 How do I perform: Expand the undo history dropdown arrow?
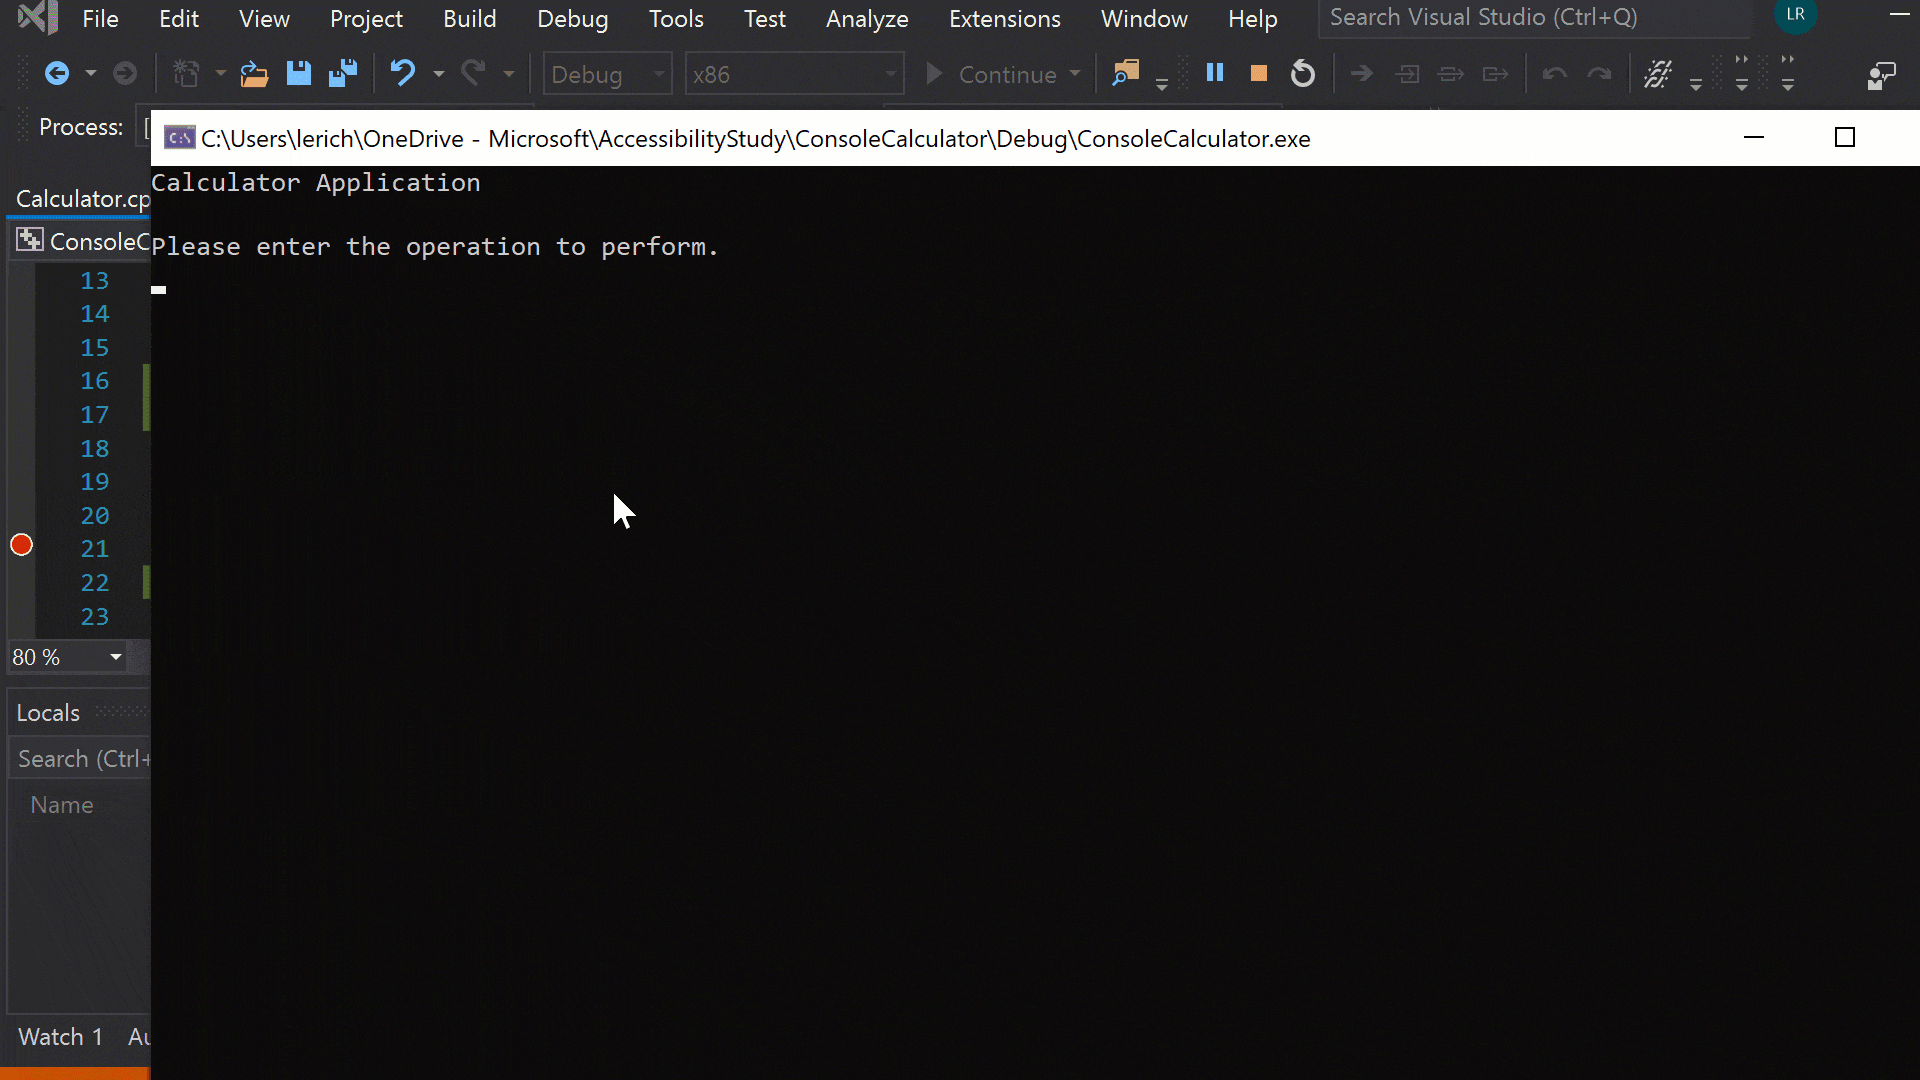pos(439,76)
